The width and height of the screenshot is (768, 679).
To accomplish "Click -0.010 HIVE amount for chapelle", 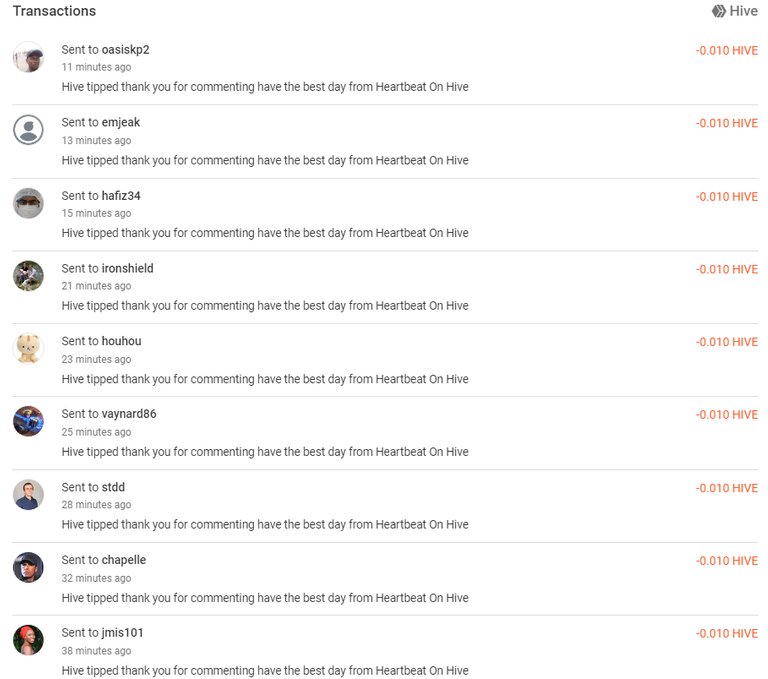I will [727, 561].
